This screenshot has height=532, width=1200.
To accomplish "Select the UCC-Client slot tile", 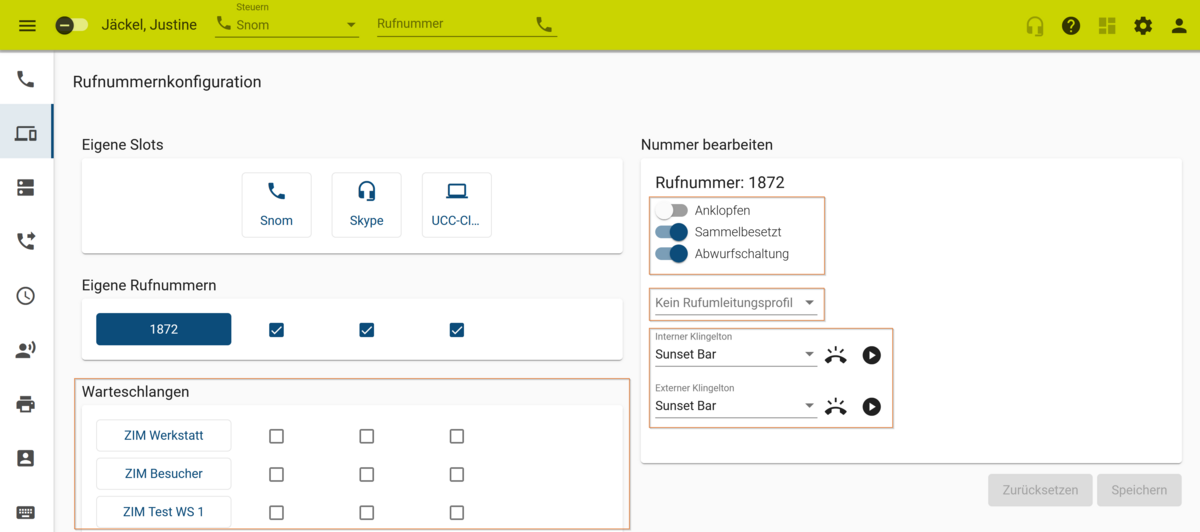I will tap(457, 205).
